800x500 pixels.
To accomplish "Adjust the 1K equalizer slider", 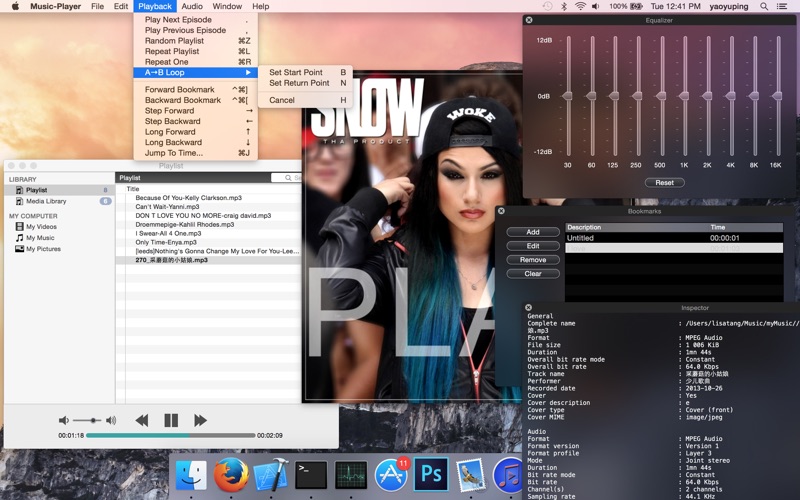I will tap(684, 95).
